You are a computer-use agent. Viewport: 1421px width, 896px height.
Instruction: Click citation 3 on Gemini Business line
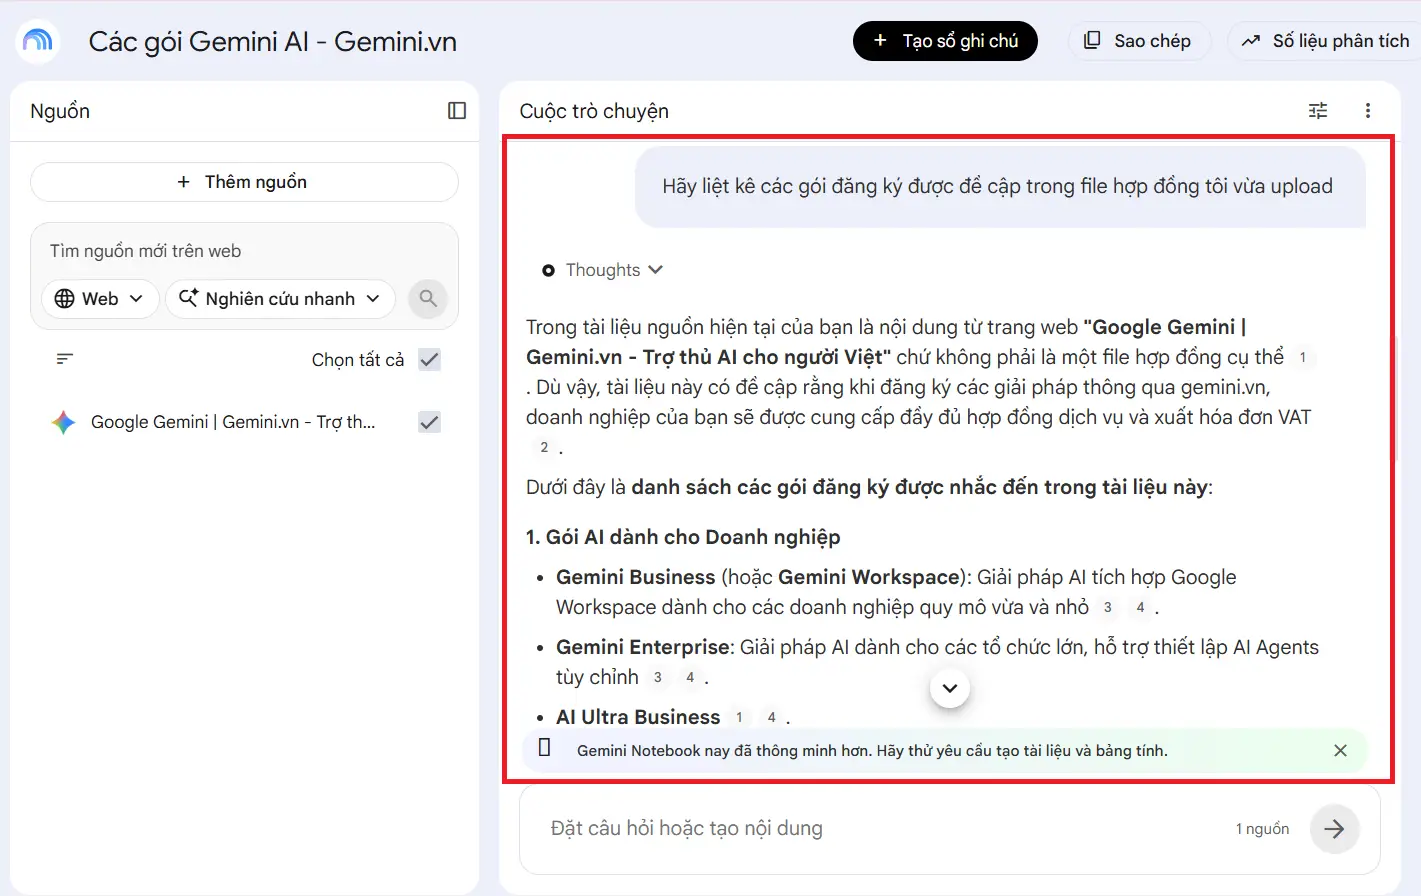[1107, 607]
